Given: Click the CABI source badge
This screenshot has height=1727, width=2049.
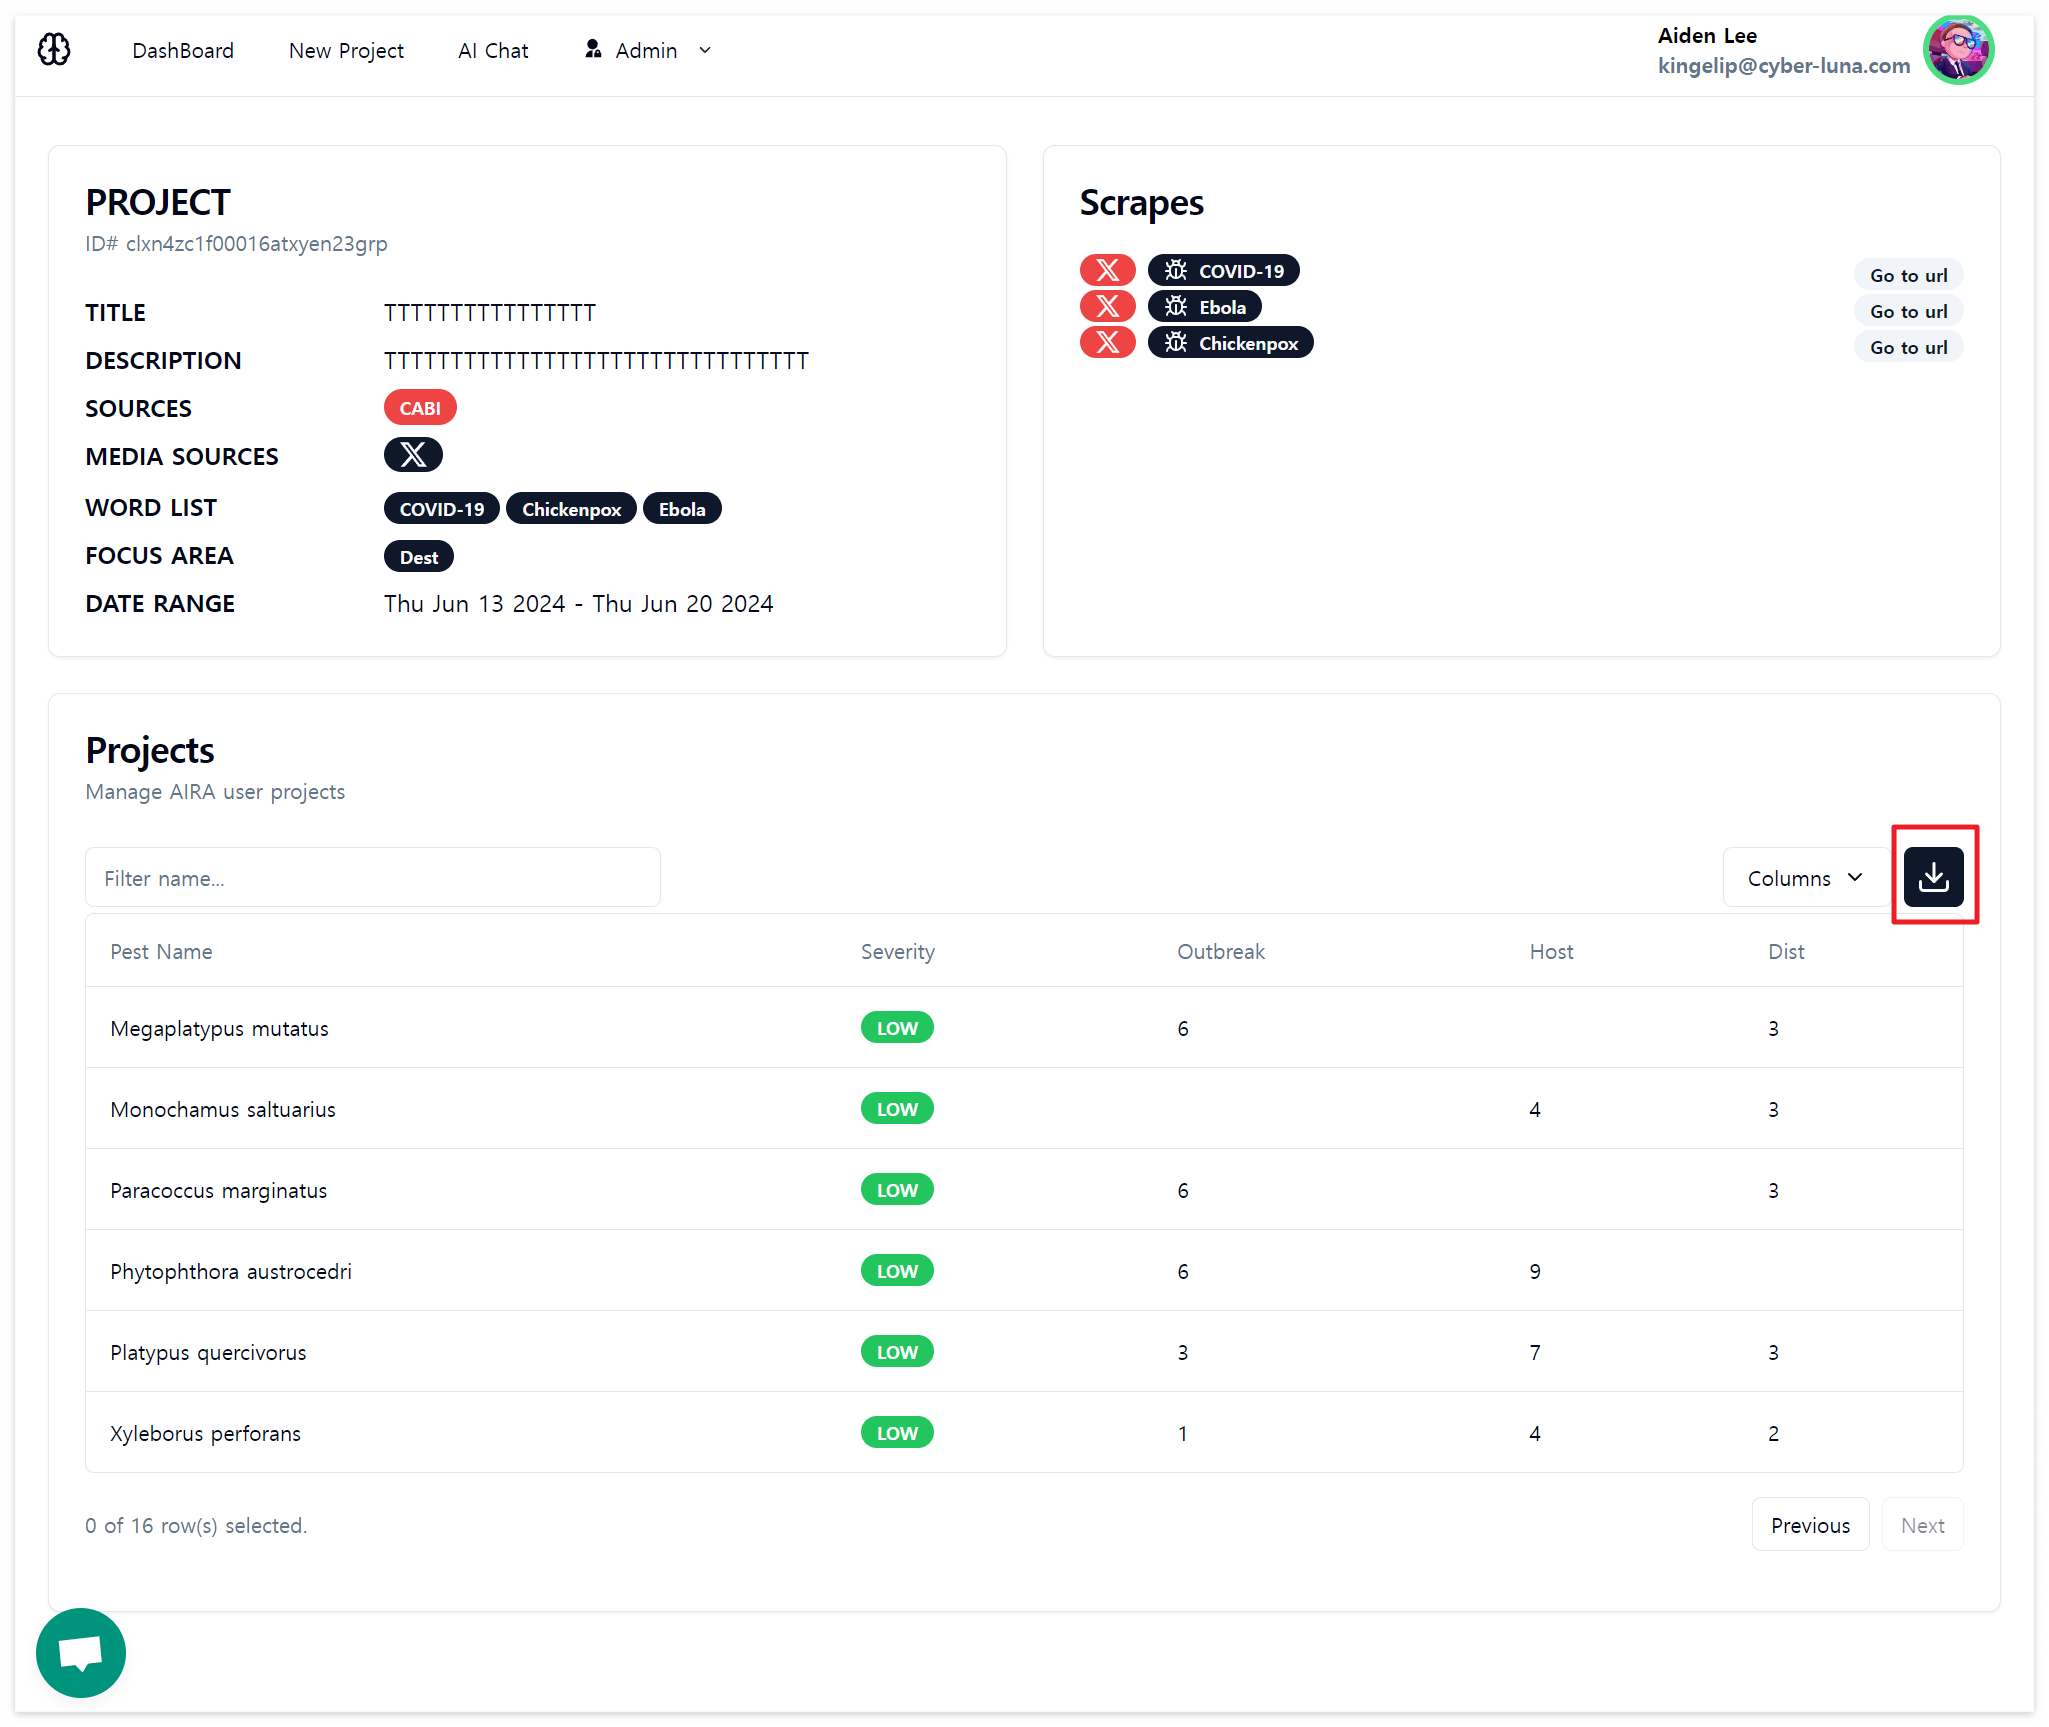Looking at the screenshot, I should pyautogui.click(x=420, y=408).
